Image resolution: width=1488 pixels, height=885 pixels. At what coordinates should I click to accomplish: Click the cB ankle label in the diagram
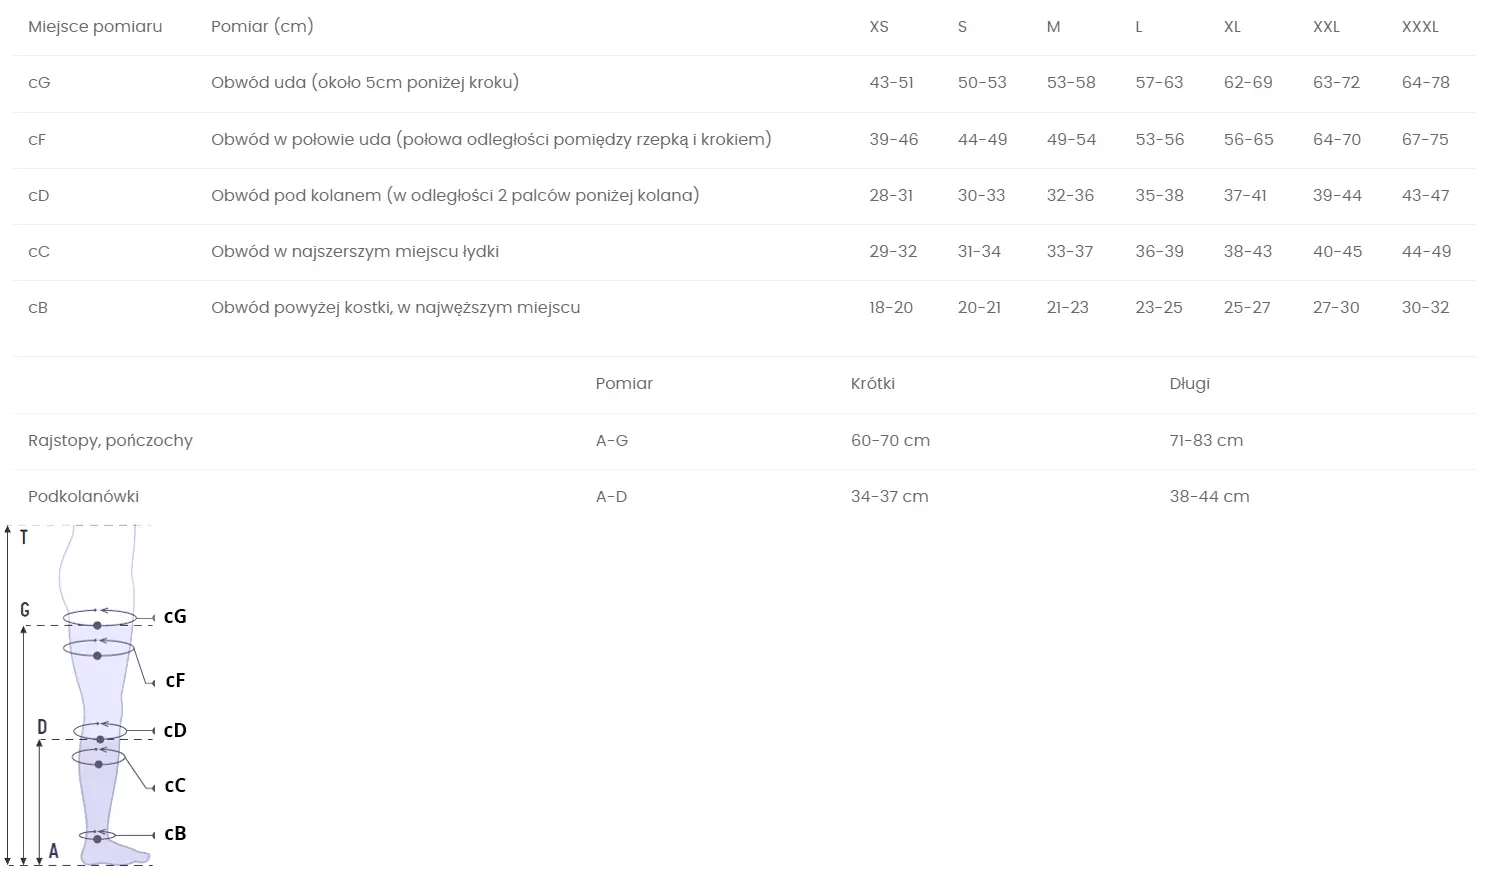tap(175, 834)
